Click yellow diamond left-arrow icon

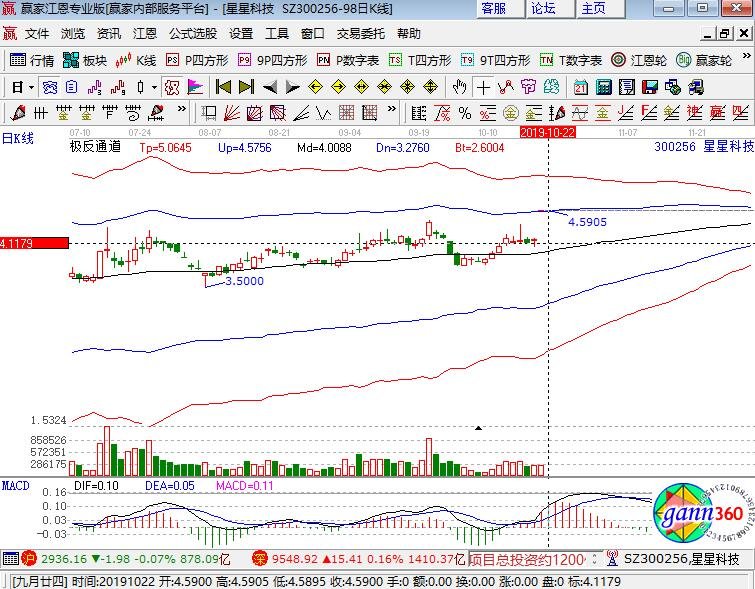[315, 88]
